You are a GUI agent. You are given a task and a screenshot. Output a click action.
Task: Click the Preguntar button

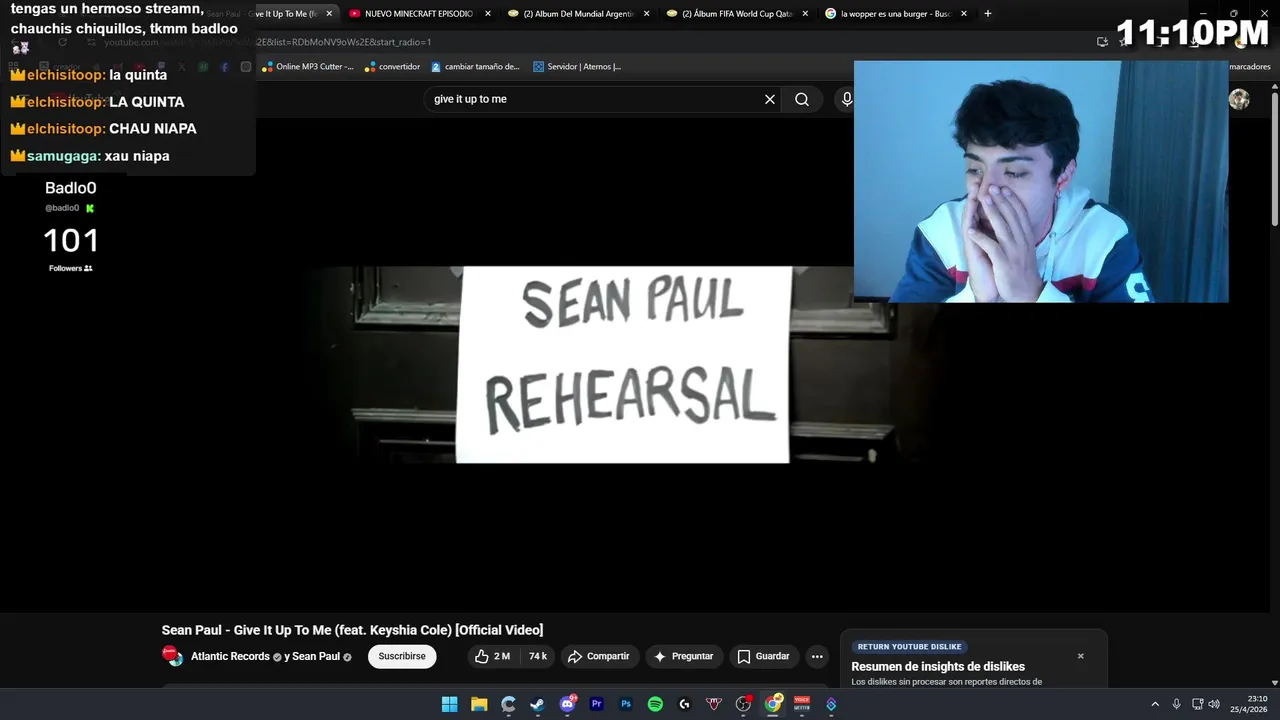click(x=684, y=656)
